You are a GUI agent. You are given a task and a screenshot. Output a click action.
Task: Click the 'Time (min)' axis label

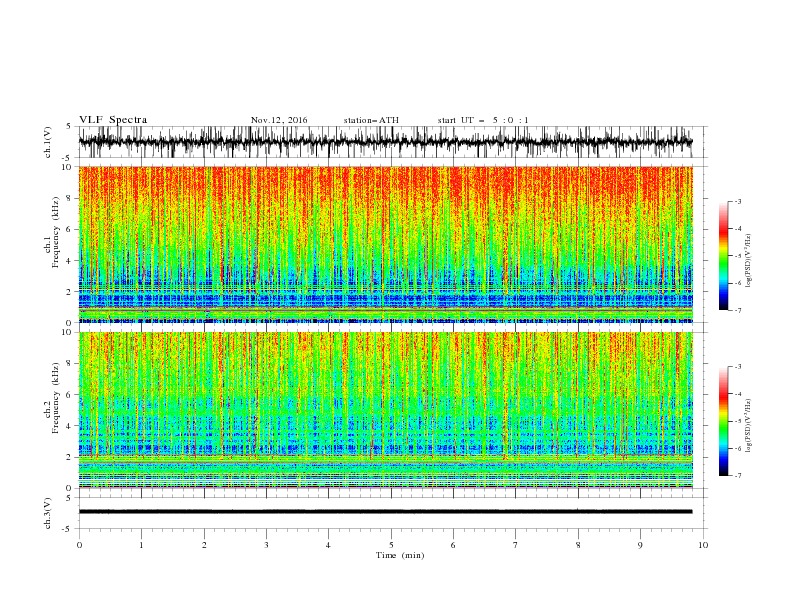(x=400, y=555)
